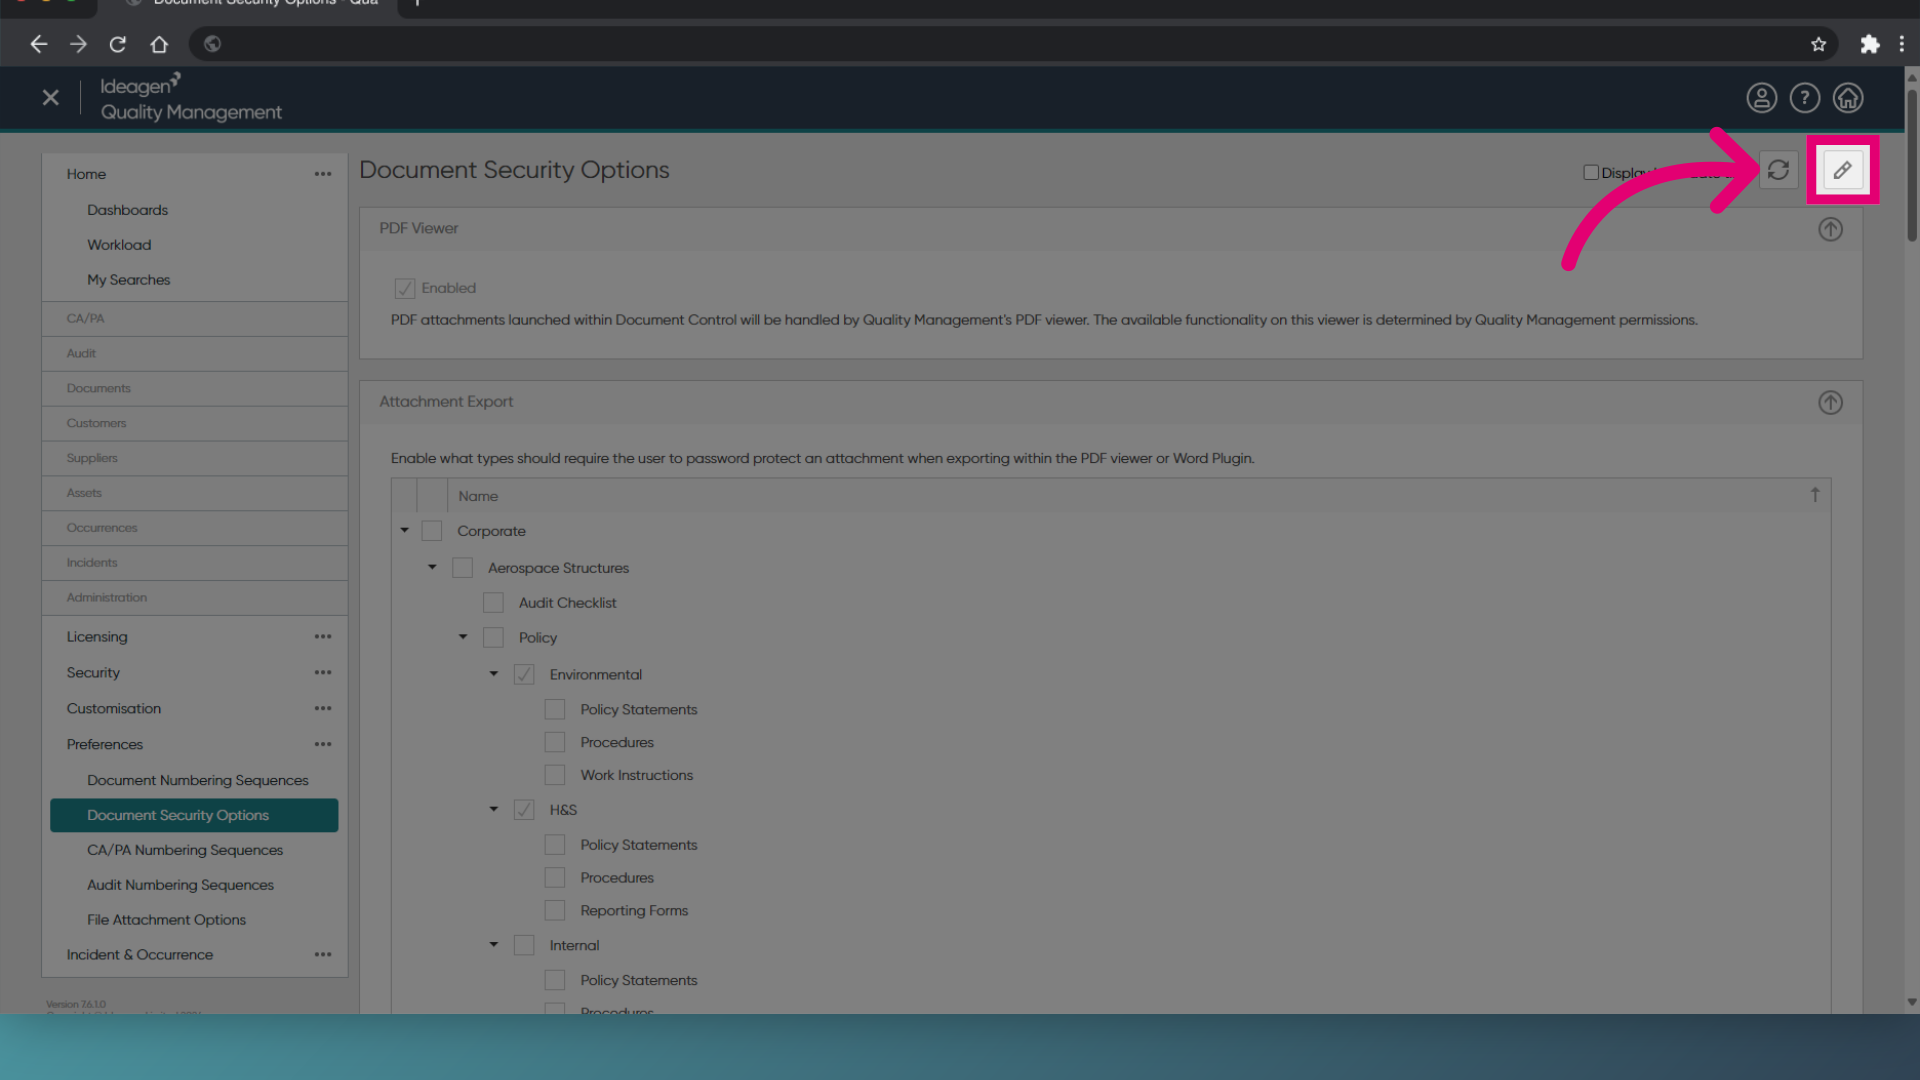Collapse the Aerospace Structures tree node
Viewport: 1920px width, 1080px height.
[x=432, y=567]
